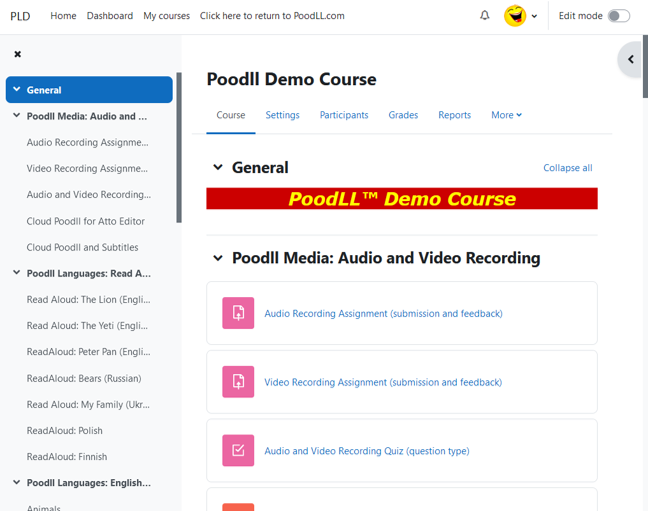
Task: Open the More dropdown tab
Action: click(x=506, y=115)
